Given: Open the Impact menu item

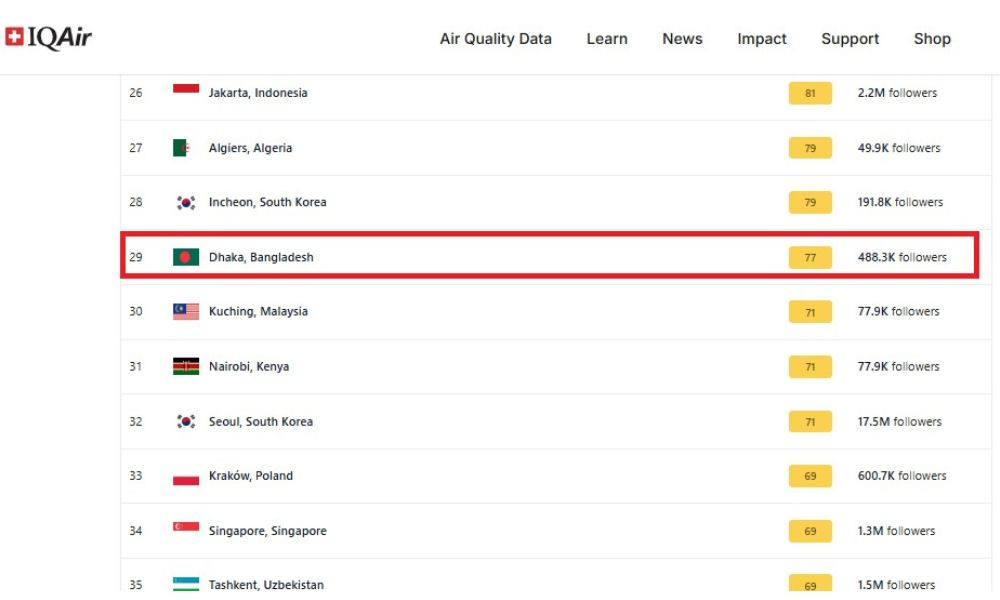Looking at the screenshot, I should (x=761, y=39).
